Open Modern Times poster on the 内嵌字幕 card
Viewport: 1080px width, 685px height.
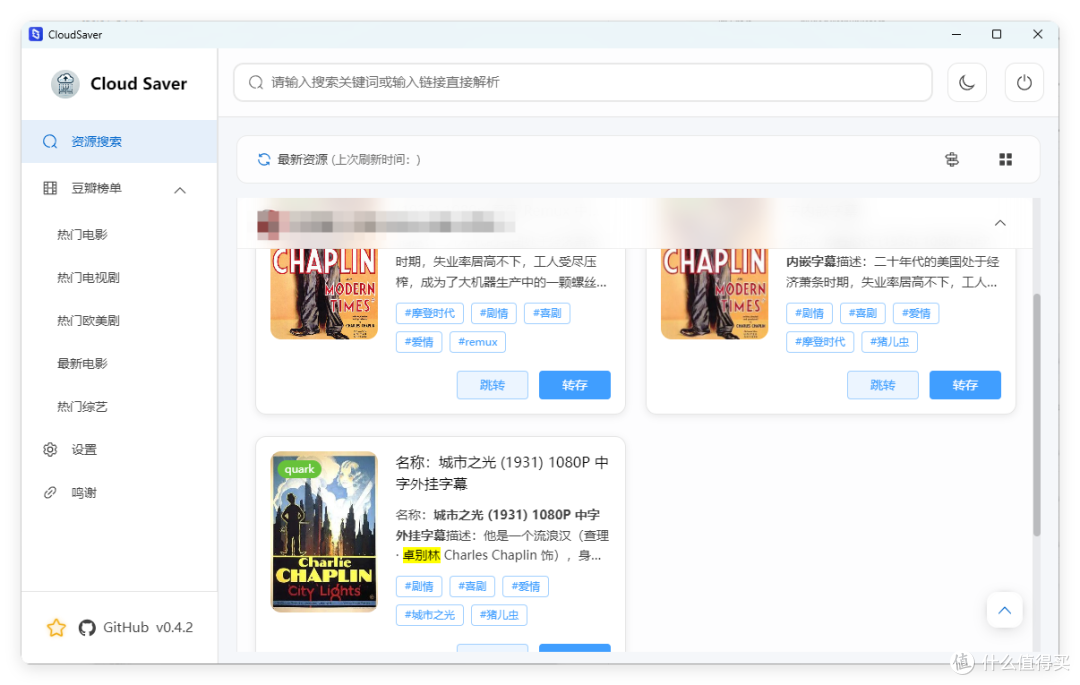[x=715, y=294]
